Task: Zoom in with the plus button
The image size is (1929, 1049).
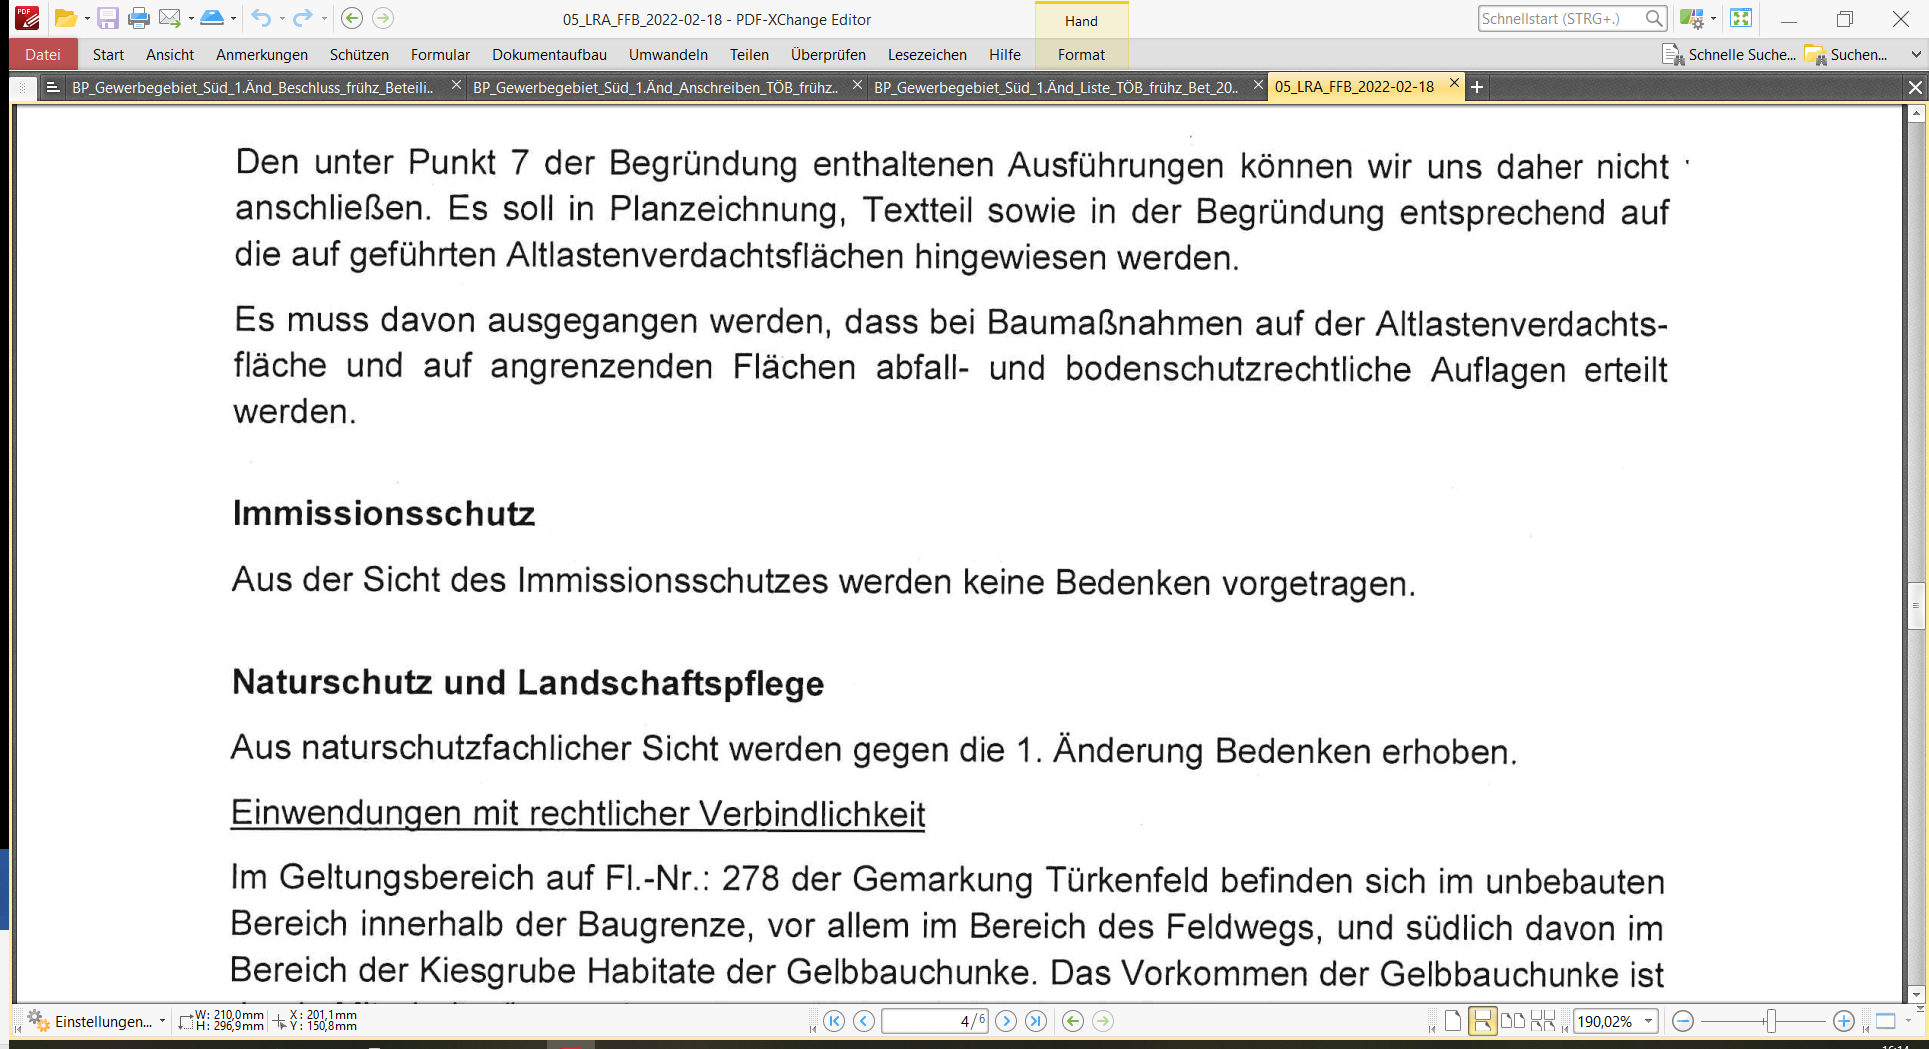Action: click(x=1844, y=1021)
